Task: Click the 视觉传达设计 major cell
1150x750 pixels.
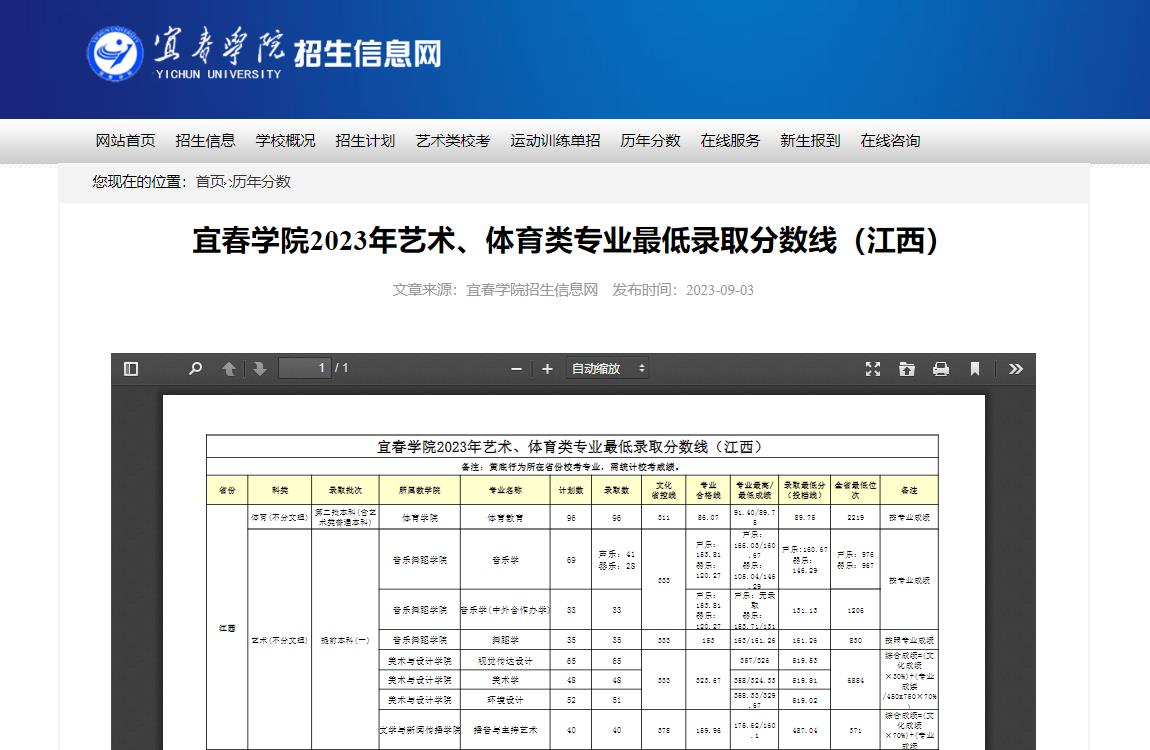Action: pos(505,661)
